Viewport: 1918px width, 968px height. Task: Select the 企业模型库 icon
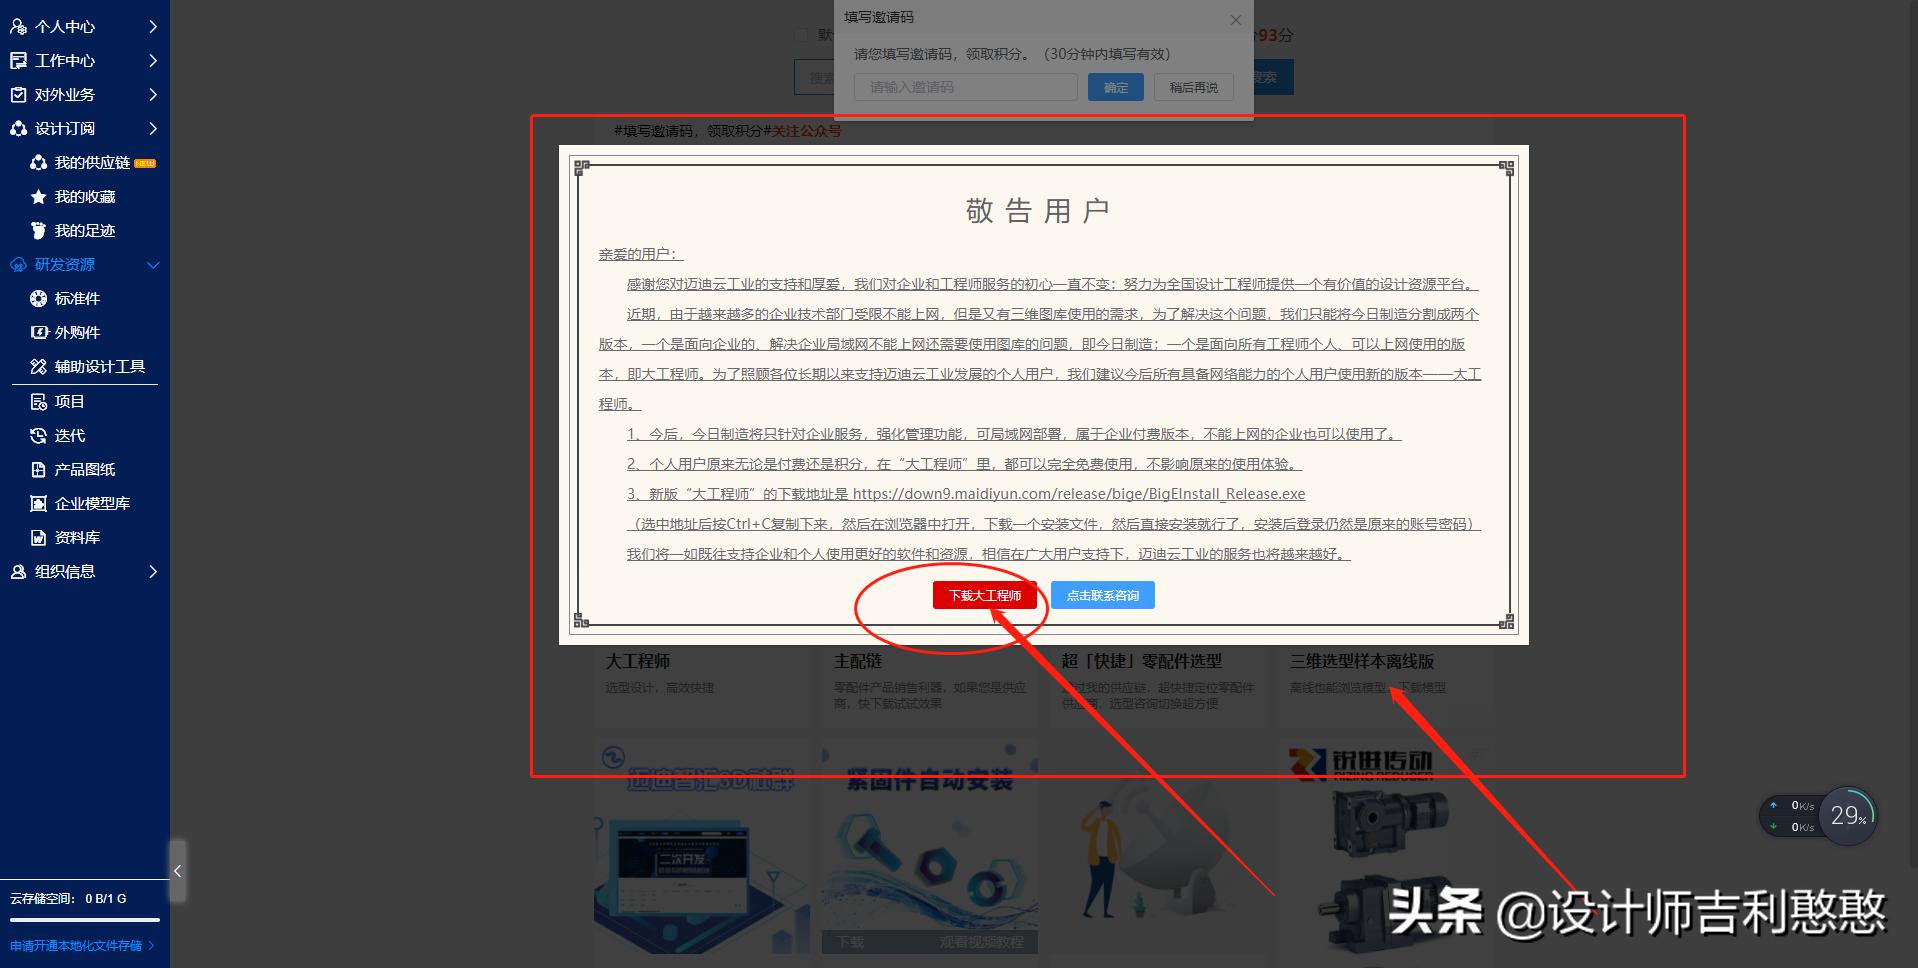(37, 503)
